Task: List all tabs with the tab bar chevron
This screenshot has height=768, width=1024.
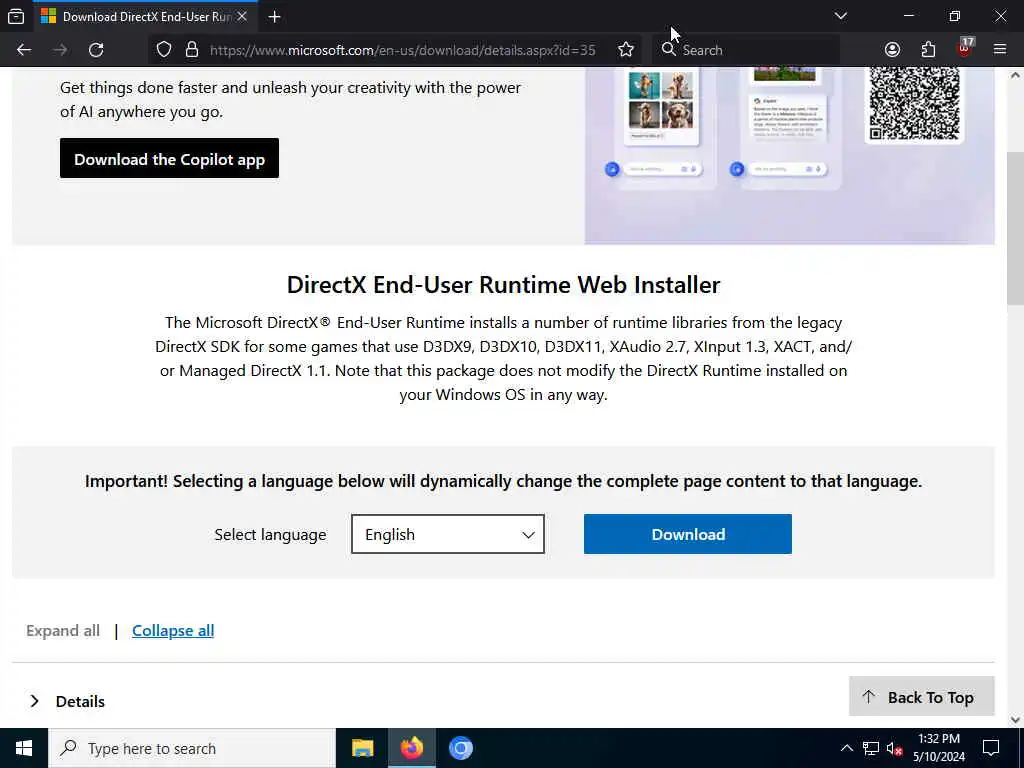Action: tap(841, 16)
